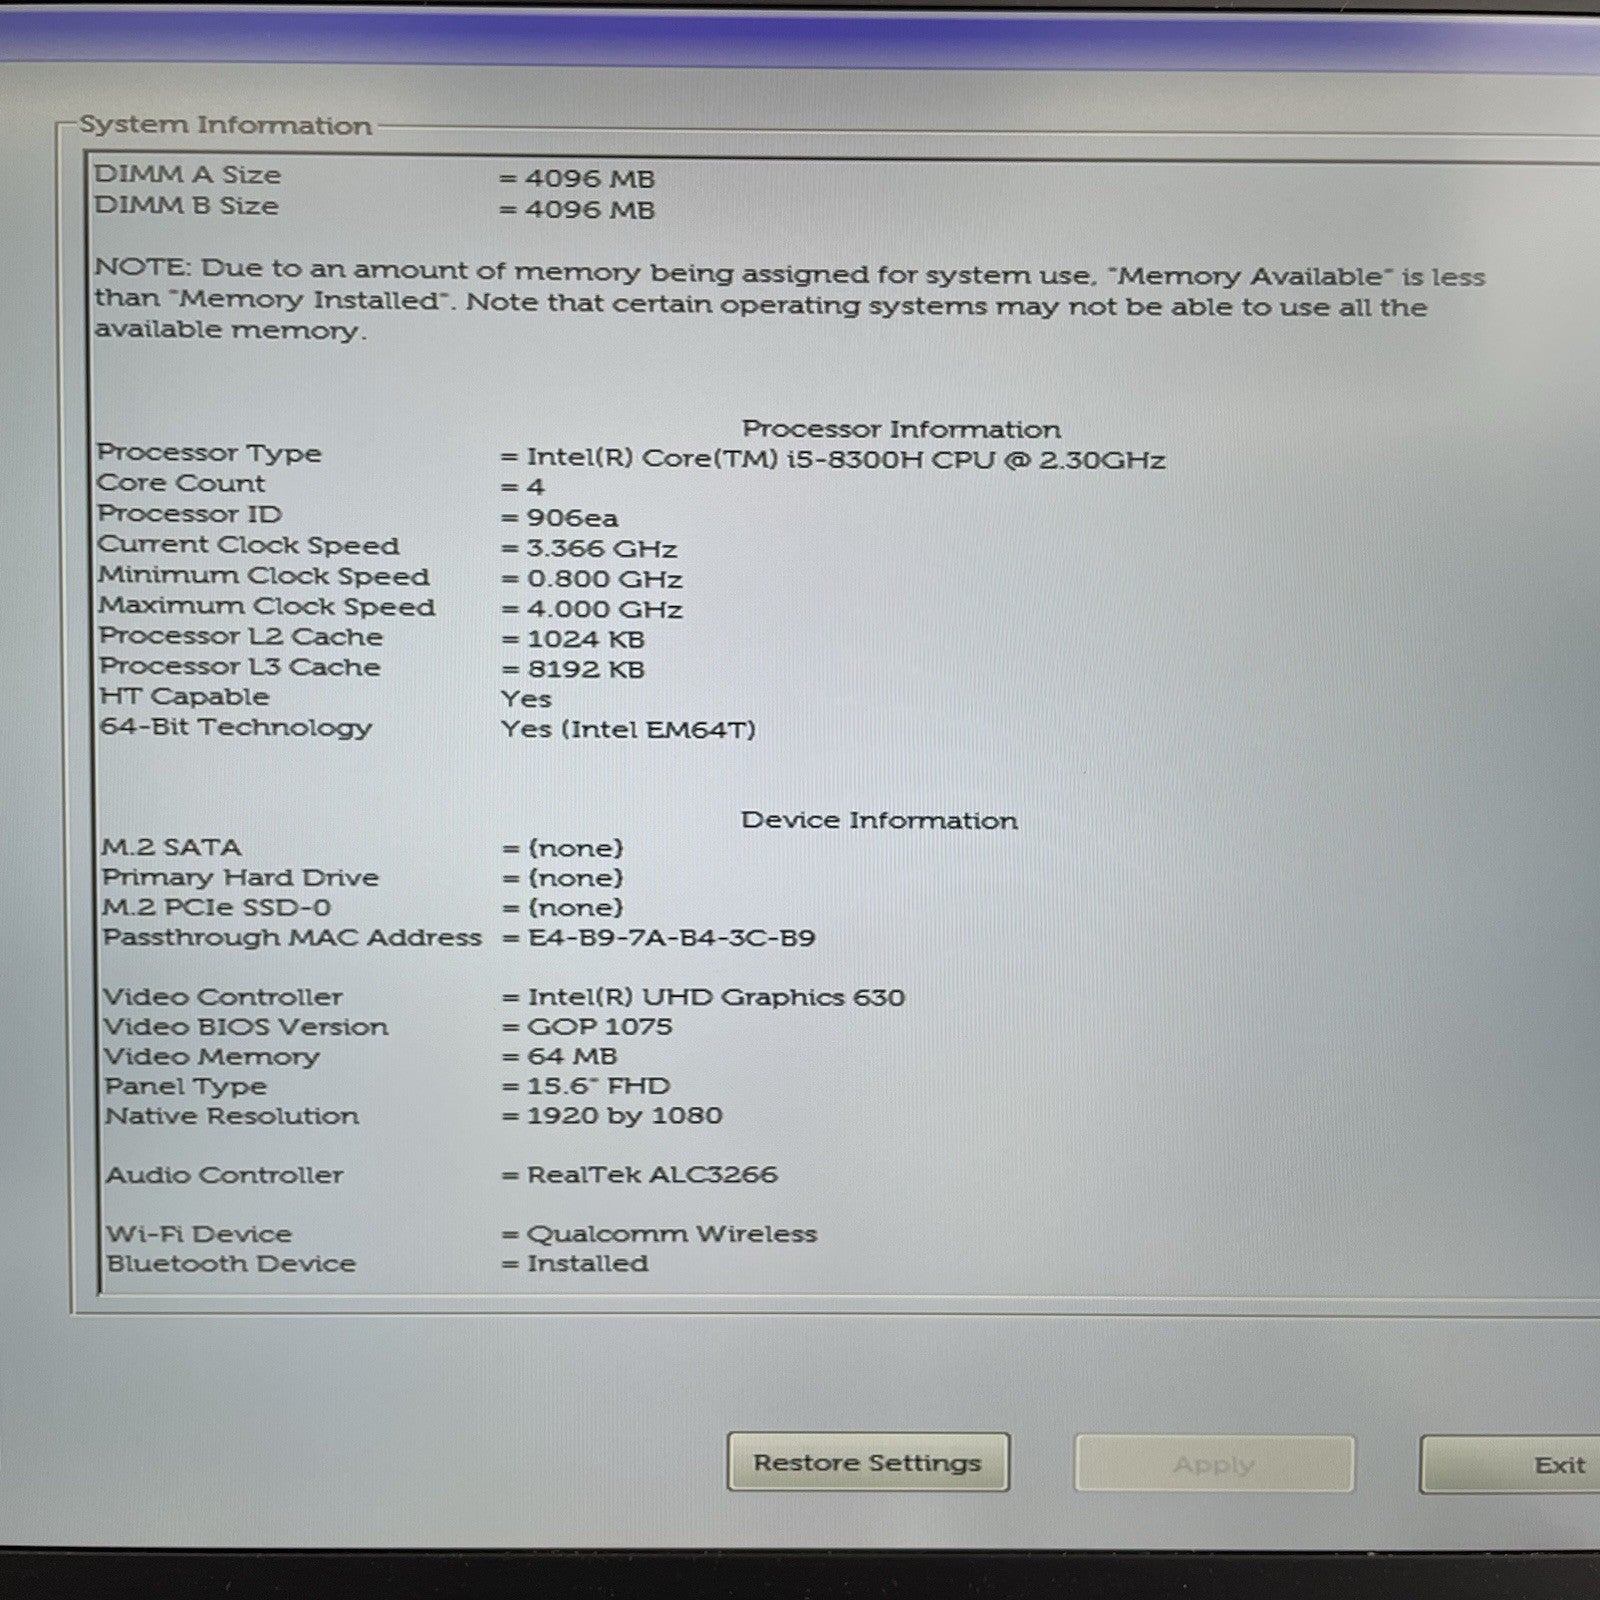The width and height of the screenshot is (1600, 1600).
Task: Select Video Memory value 64 MB
Action: (572, 1056)
